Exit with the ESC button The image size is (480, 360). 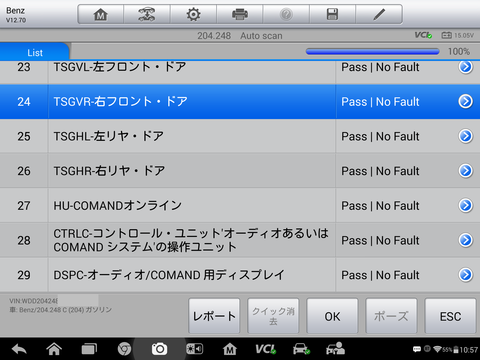(x=450, y=316)
